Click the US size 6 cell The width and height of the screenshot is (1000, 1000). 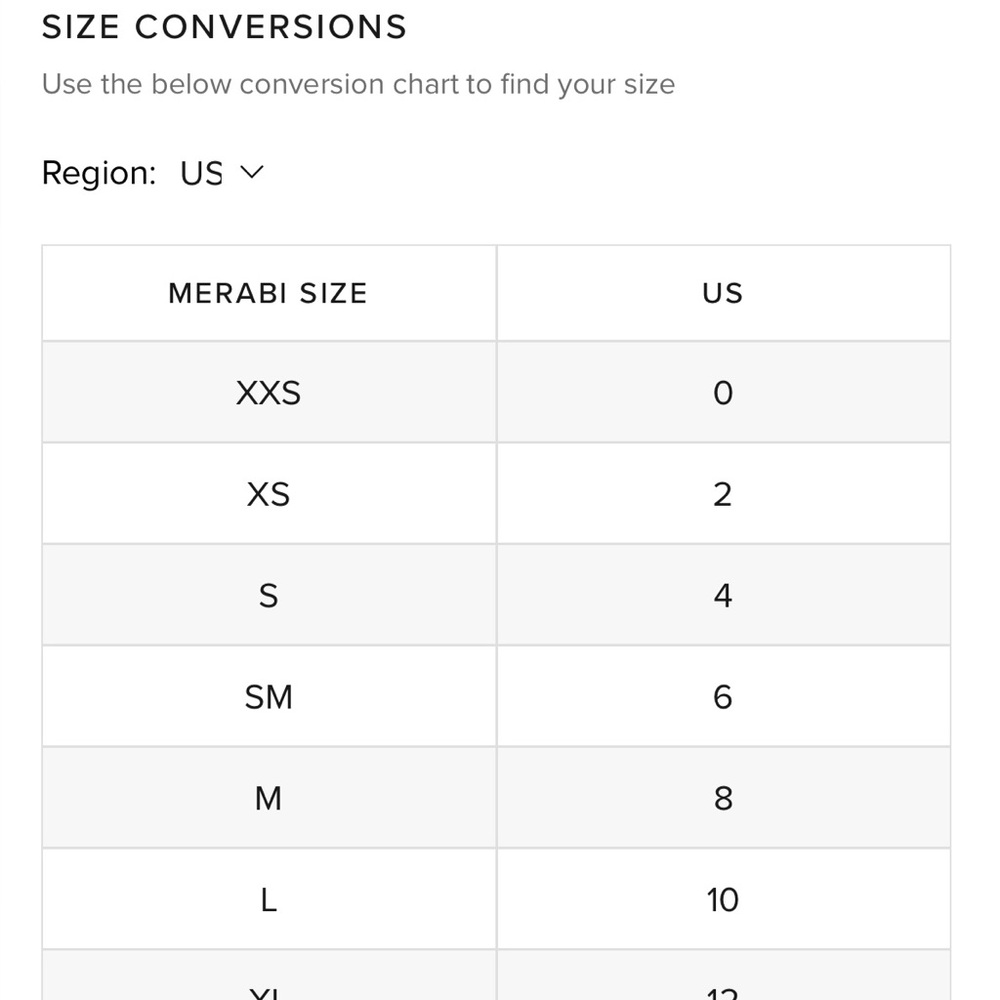723,696
